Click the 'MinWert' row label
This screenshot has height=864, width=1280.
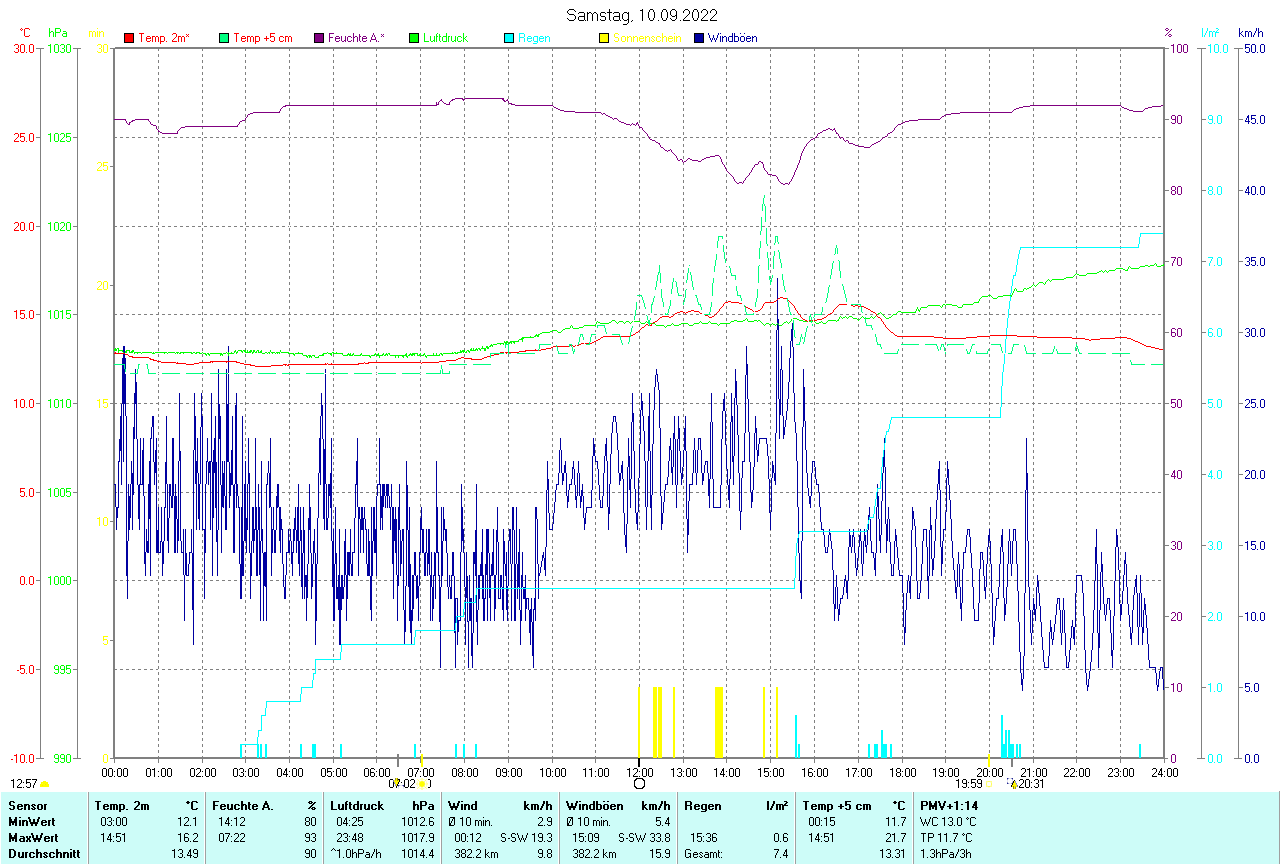click(31, 822)
